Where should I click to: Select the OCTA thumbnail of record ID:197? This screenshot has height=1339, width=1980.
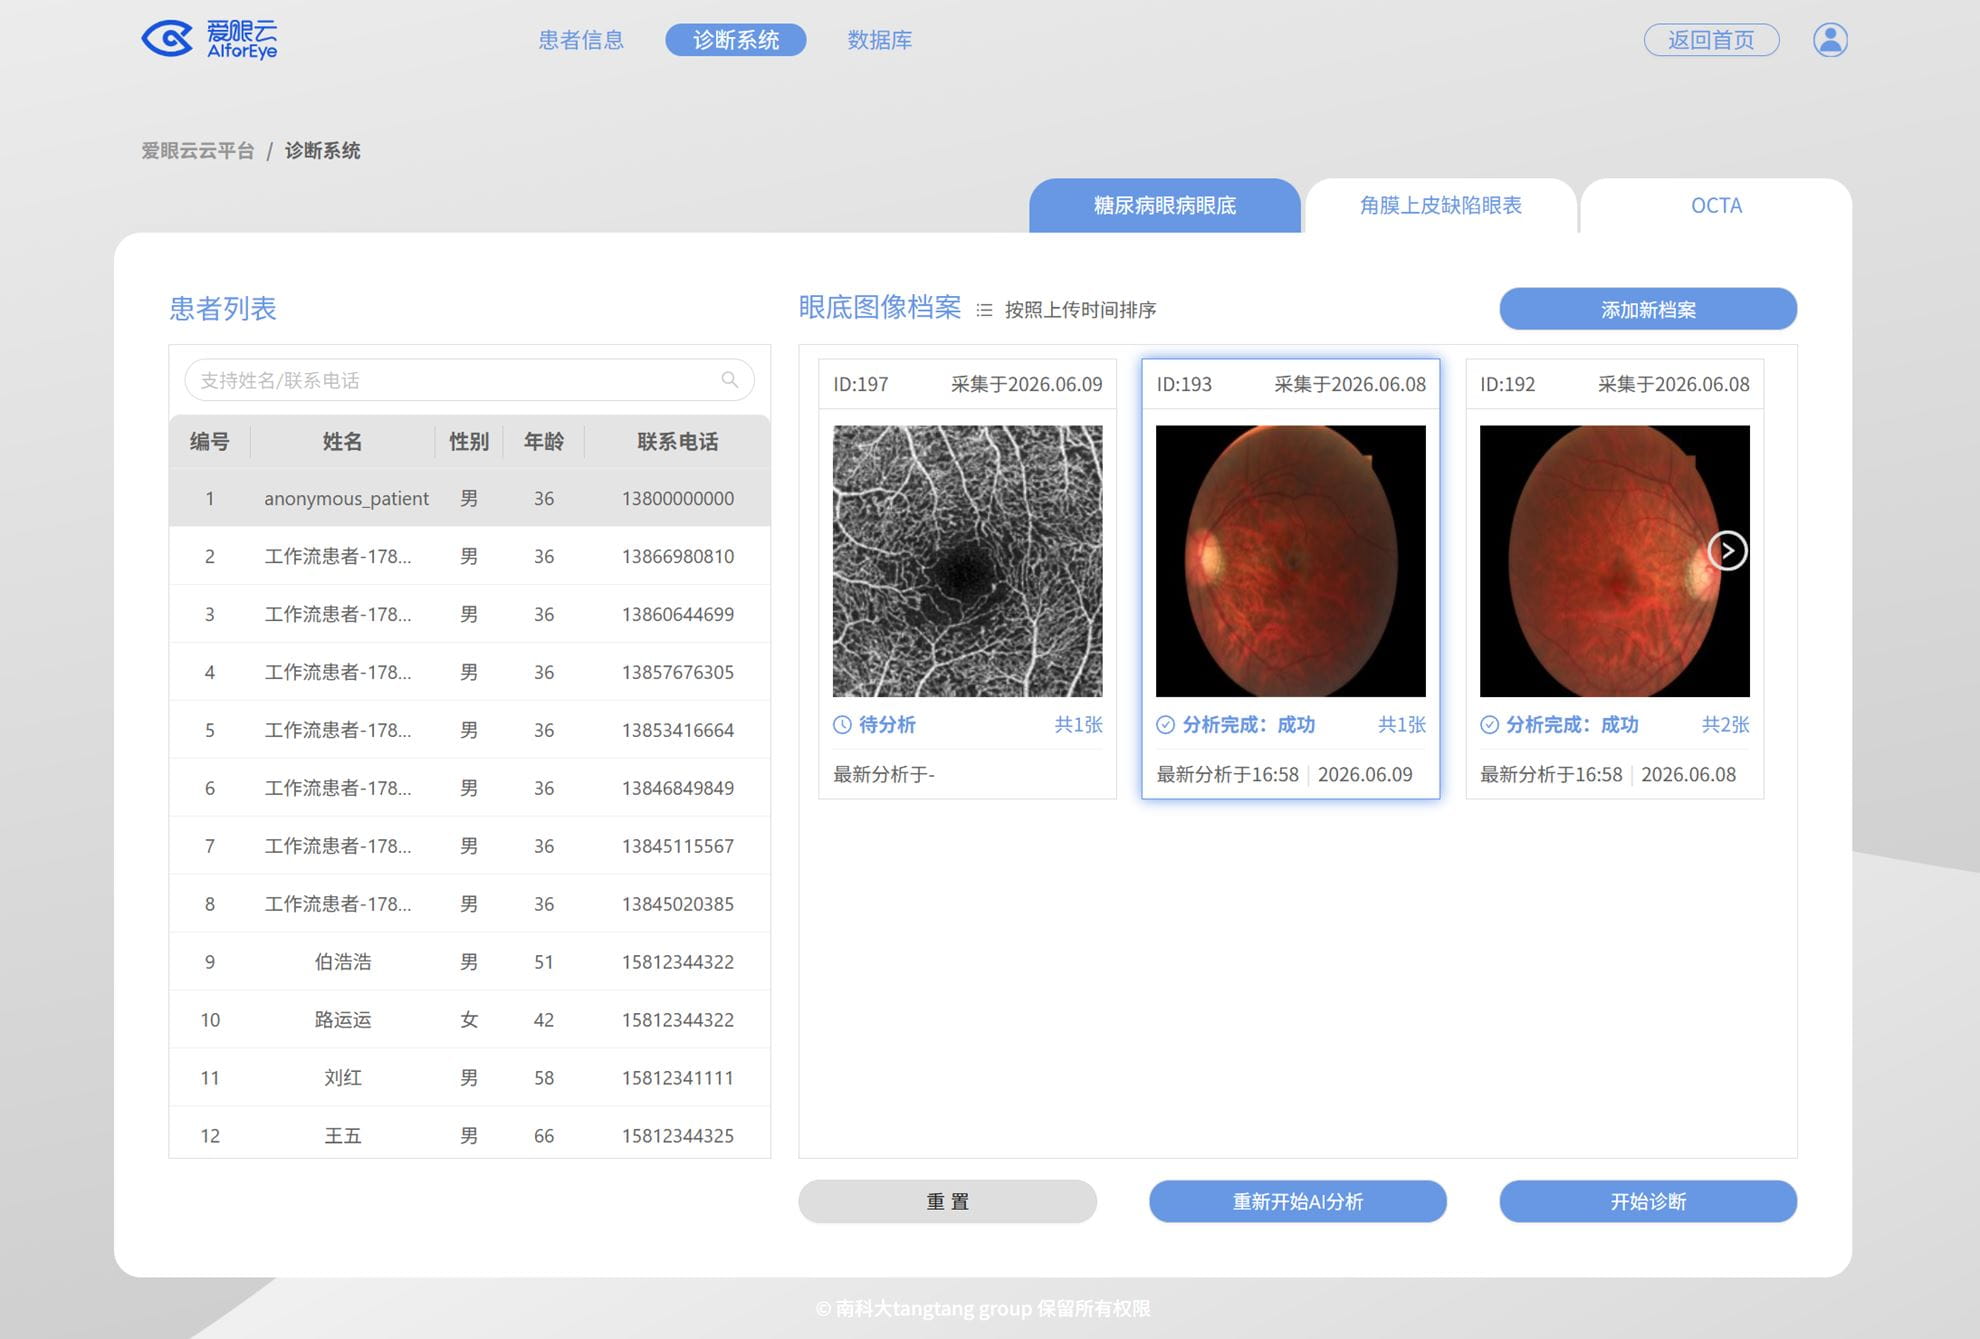point(968,561)
